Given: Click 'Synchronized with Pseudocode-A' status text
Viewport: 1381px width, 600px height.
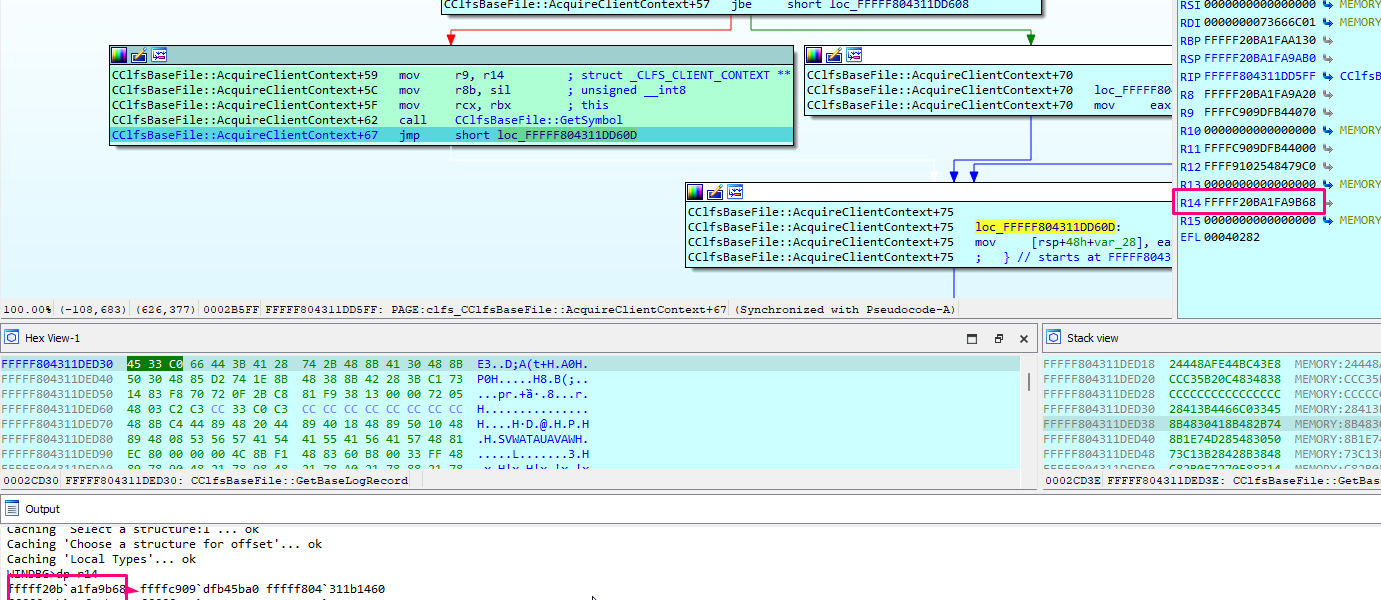Looking at the screenshot, I should point(846,310).
